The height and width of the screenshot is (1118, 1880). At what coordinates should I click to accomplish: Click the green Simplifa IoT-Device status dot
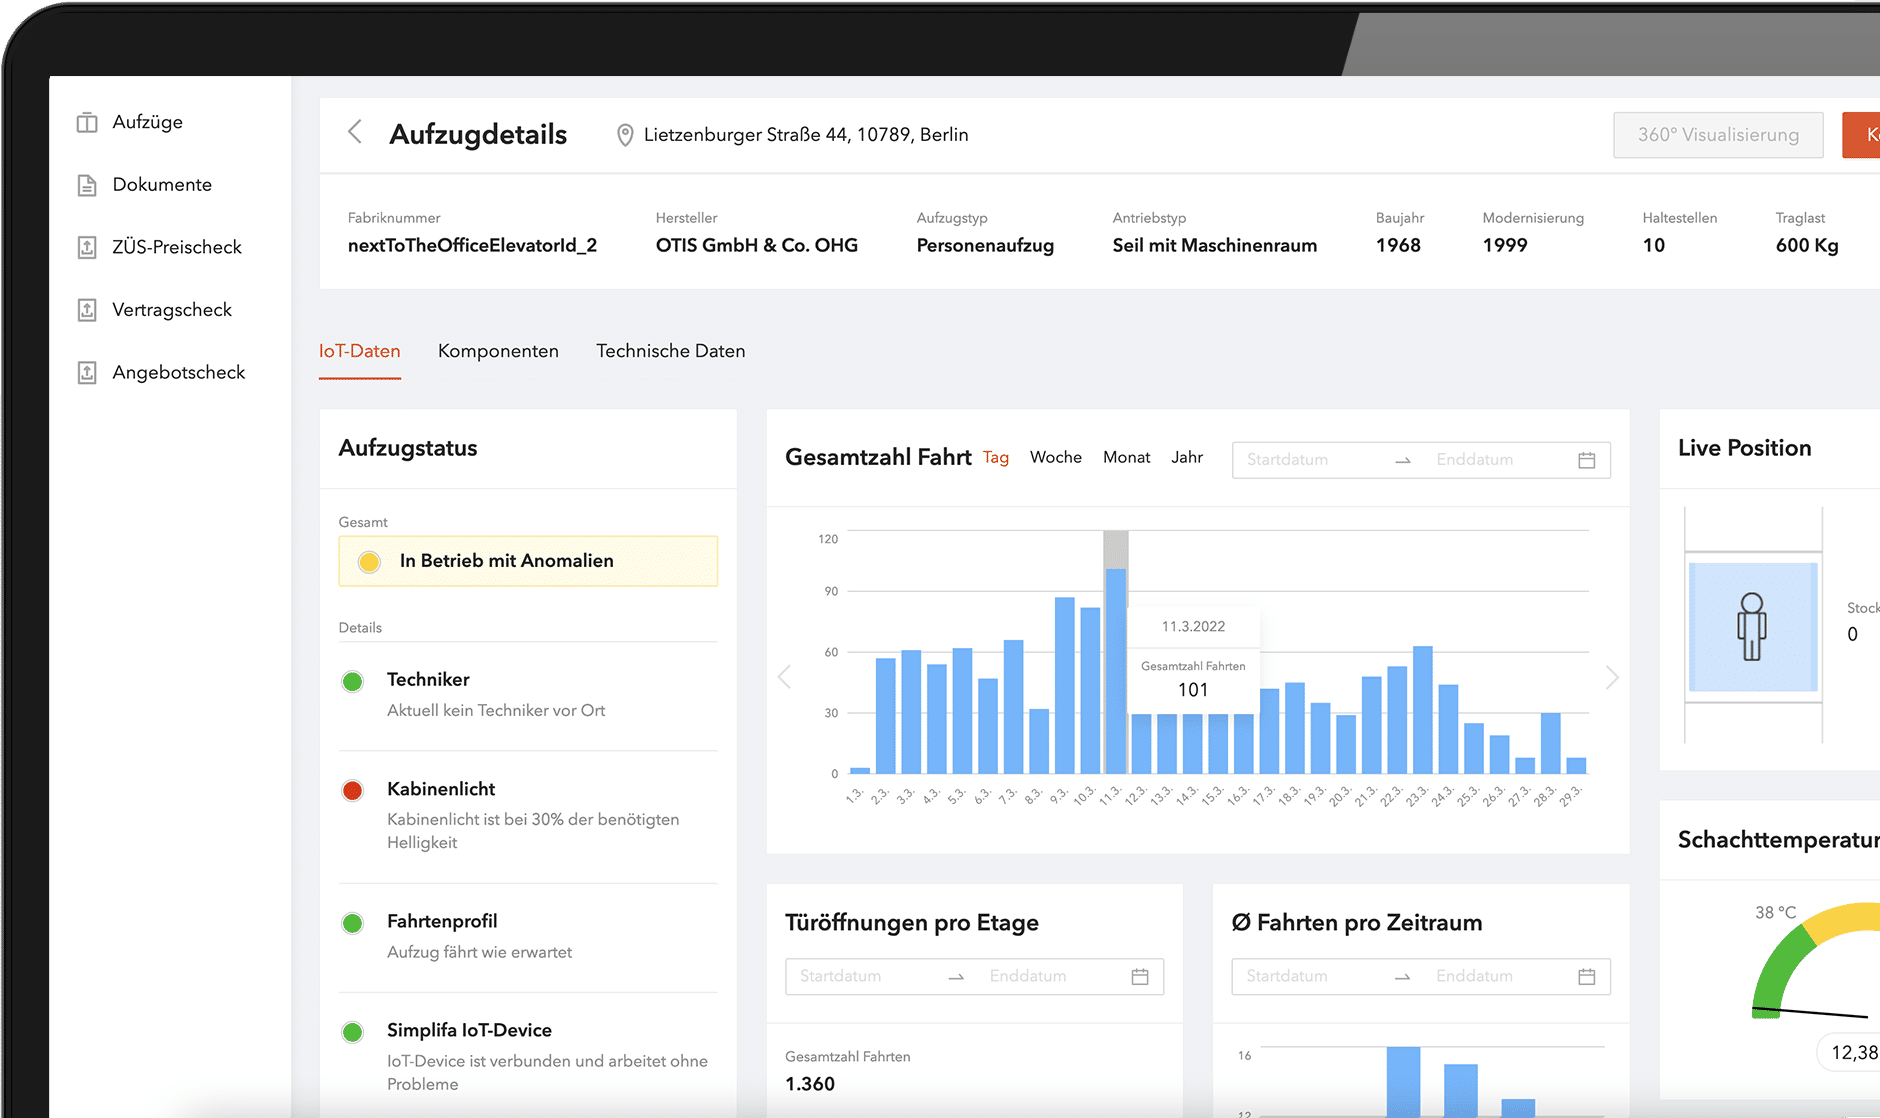tap(352, 1032)
